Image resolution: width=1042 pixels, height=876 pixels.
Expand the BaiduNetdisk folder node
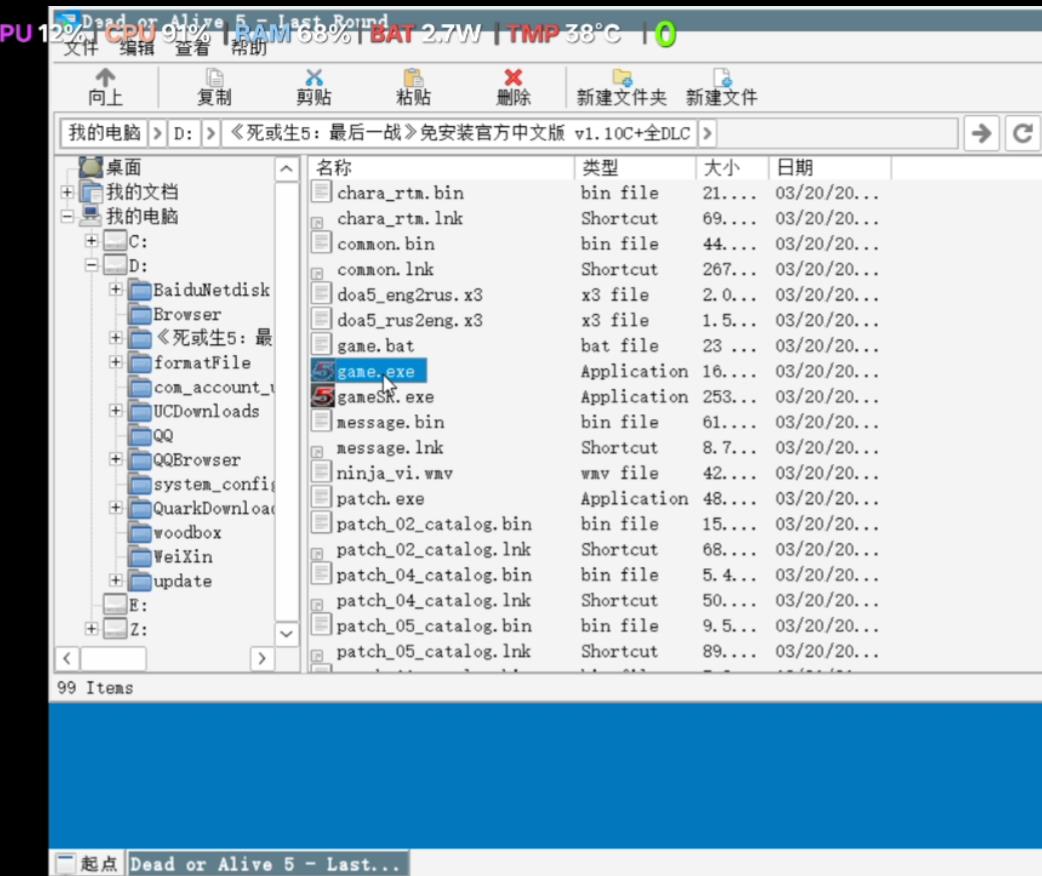click(x=116, y=290)
